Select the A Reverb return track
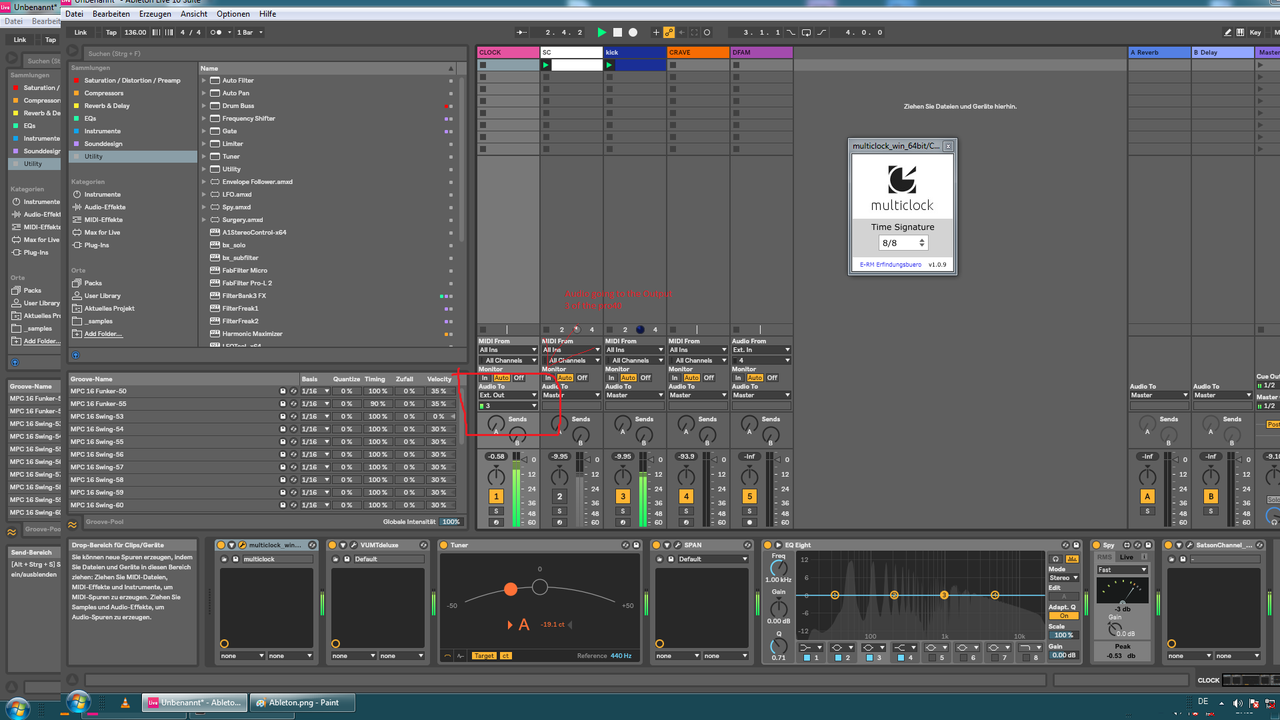 pyautogui.click(x=1158, y=52)
